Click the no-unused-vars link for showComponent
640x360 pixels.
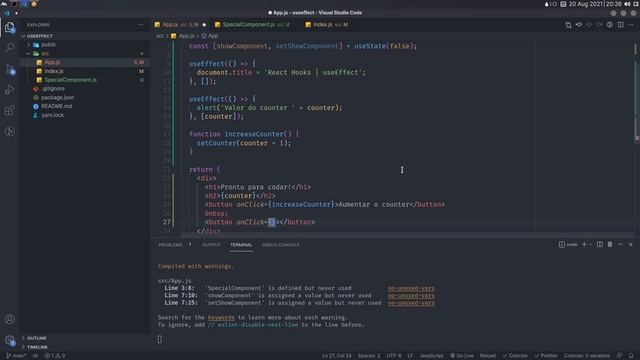[x=411, y=296]
